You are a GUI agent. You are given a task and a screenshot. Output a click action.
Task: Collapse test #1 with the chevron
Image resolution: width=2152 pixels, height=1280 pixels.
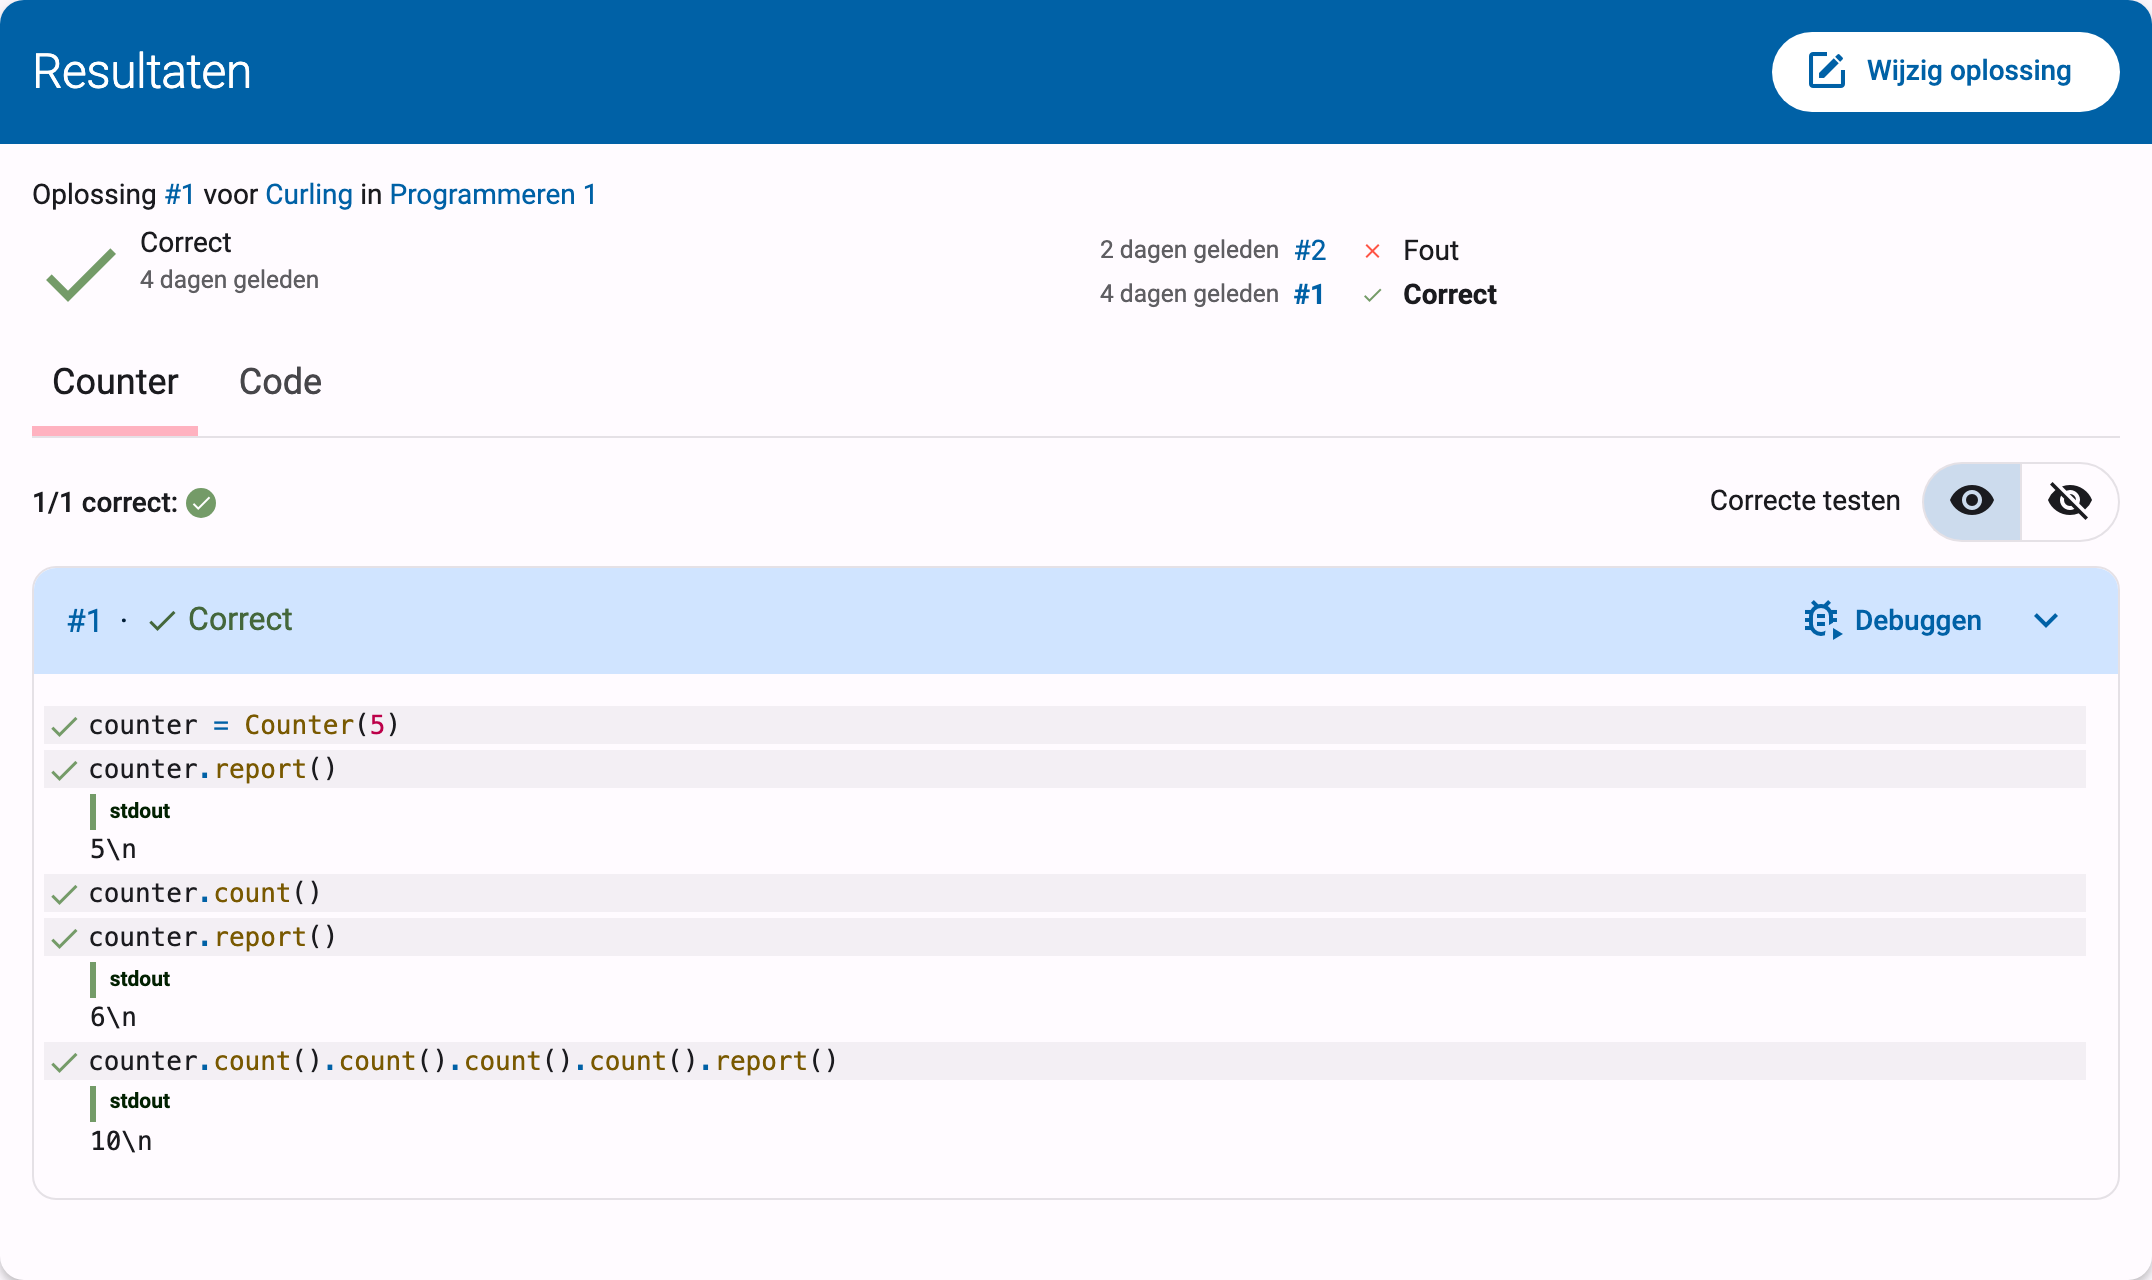2046,620
